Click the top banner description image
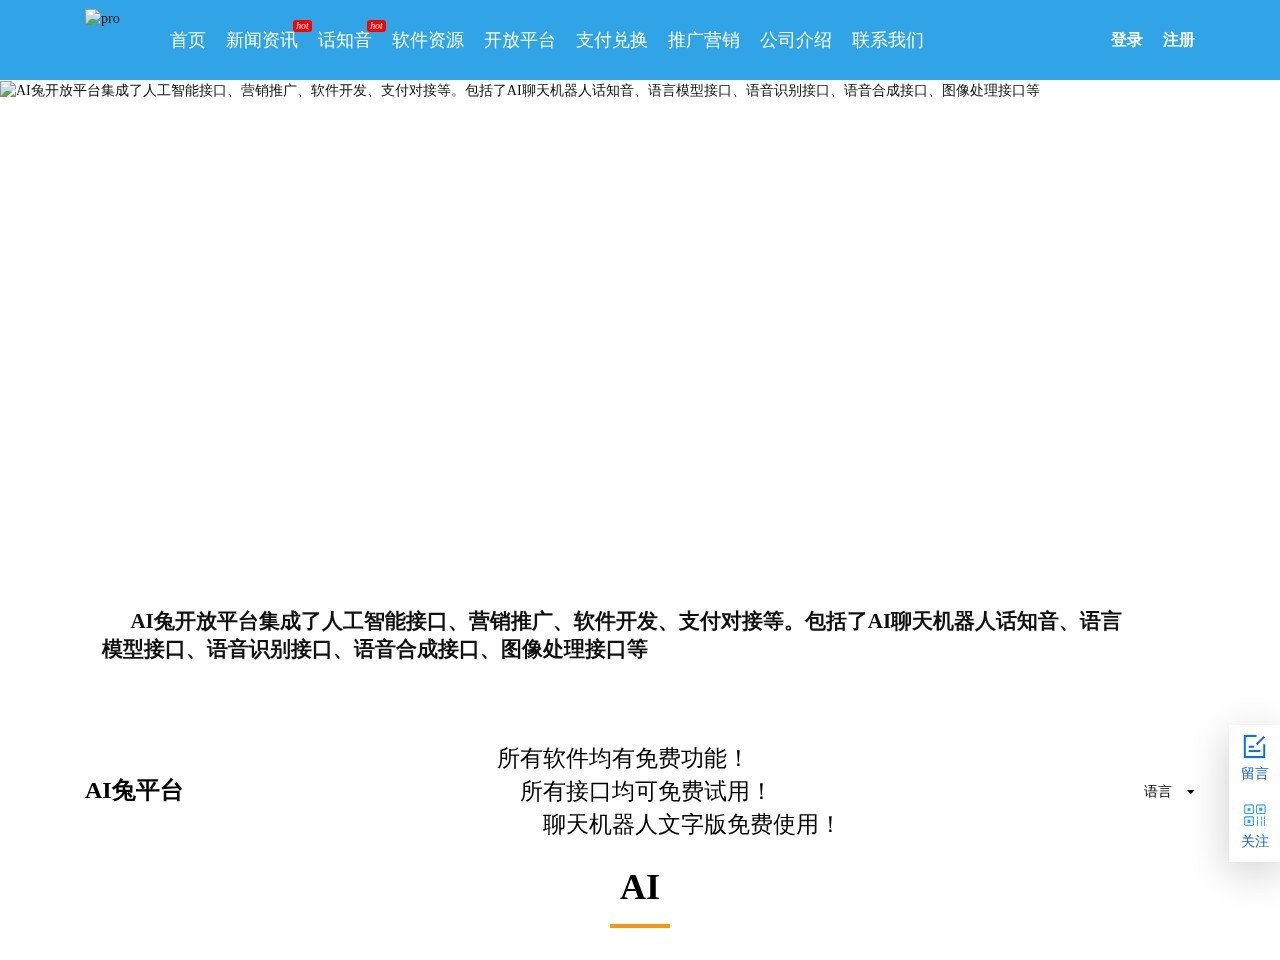Screen dimensions: 1280x960 (x=520, y=90)
